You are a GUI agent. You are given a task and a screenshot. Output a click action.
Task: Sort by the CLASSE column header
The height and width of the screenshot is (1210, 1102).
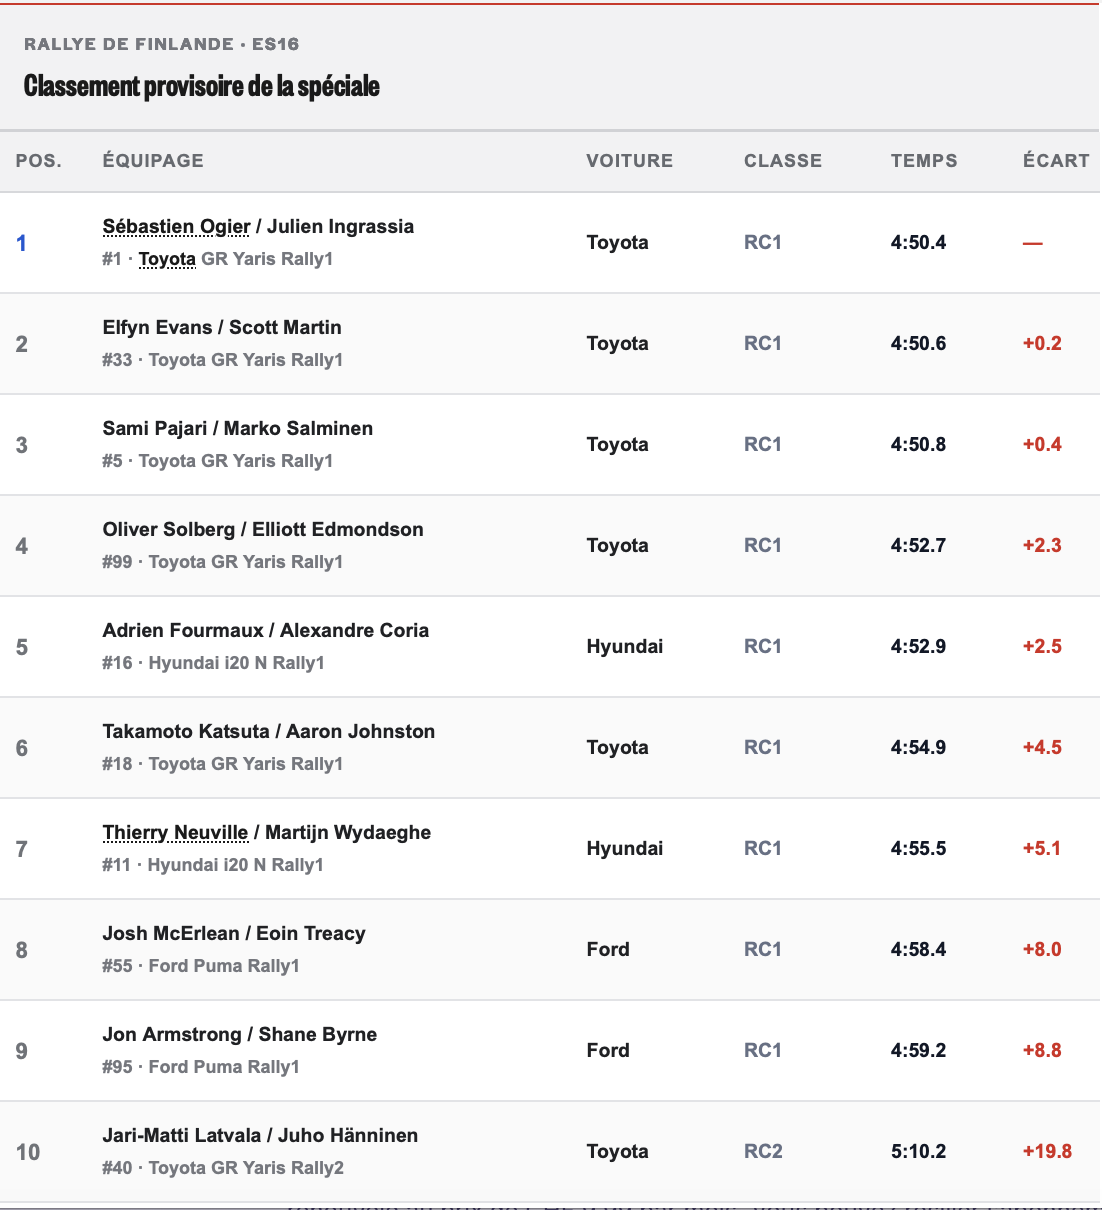click(783, 161)
